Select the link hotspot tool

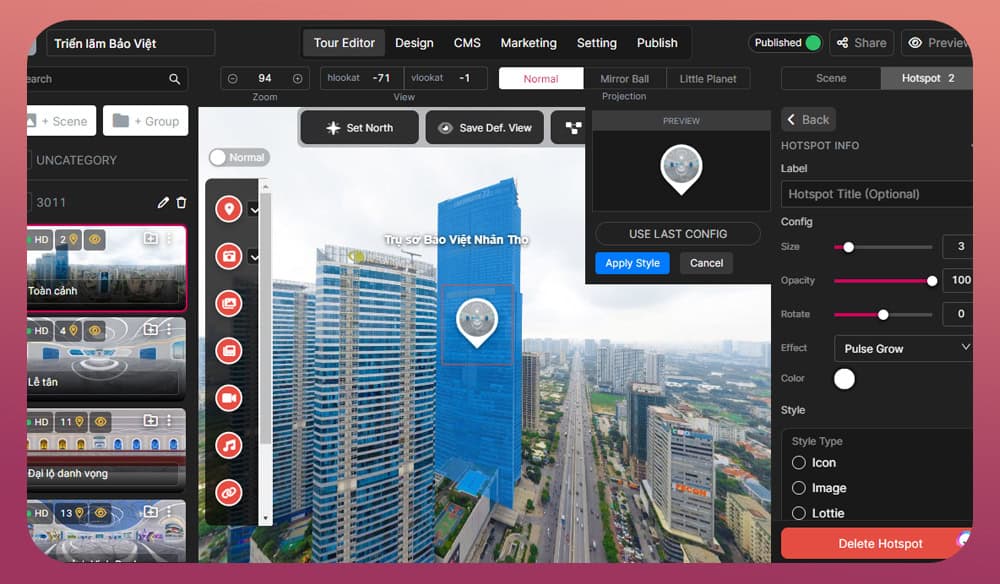(x=228, y=489)
